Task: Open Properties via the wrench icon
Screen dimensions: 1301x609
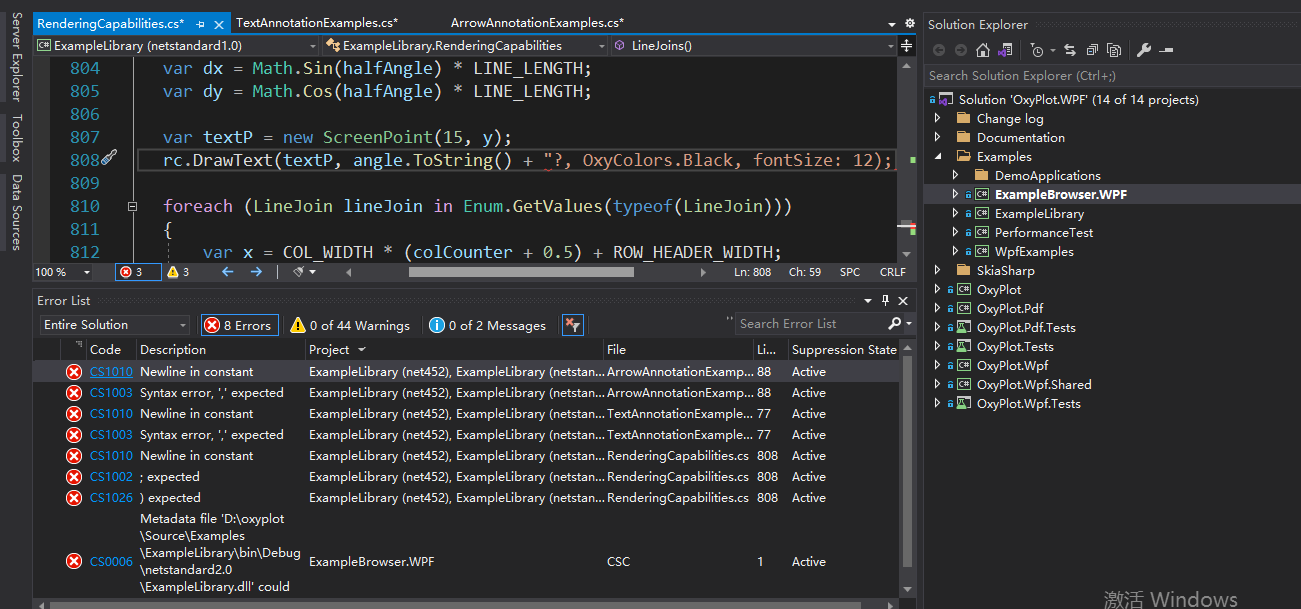Action: [1144, 50]
